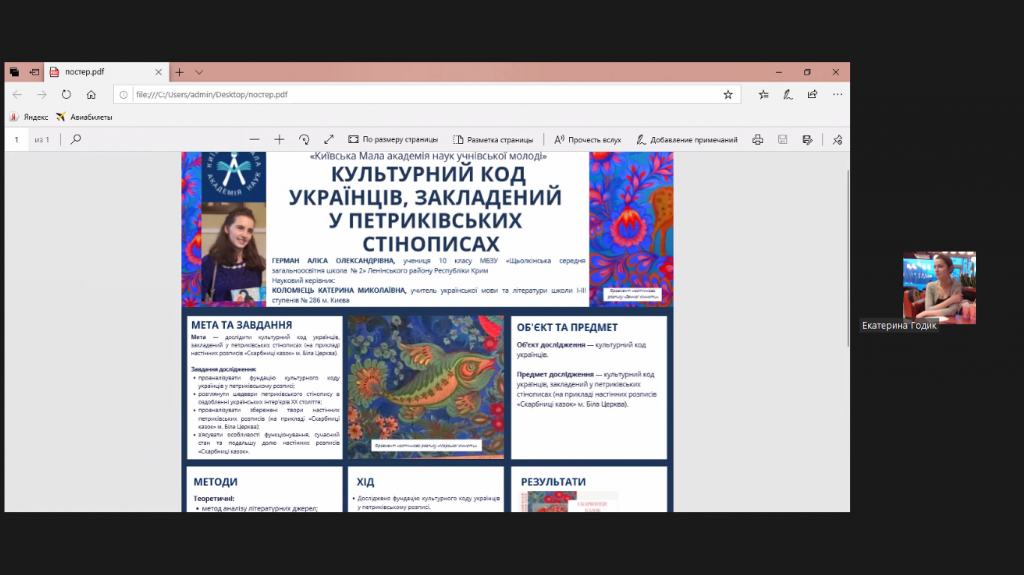Click the ХІД heading
The height and width of the screenshot is (575, 1024).
click(x=365, y=482)
